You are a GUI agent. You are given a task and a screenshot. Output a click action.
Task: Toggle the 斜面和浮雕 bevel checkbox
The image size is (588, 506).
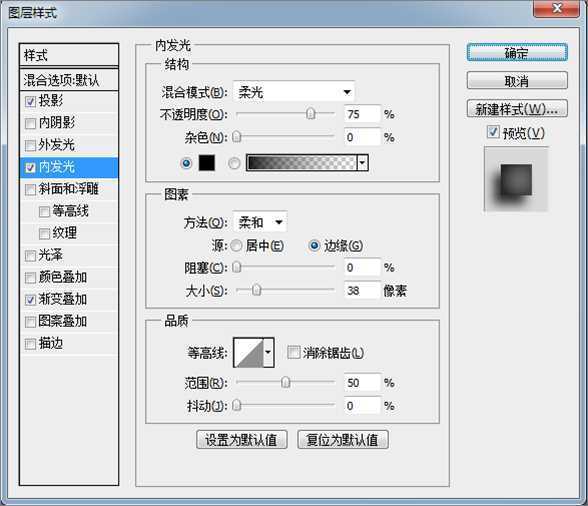30,189
